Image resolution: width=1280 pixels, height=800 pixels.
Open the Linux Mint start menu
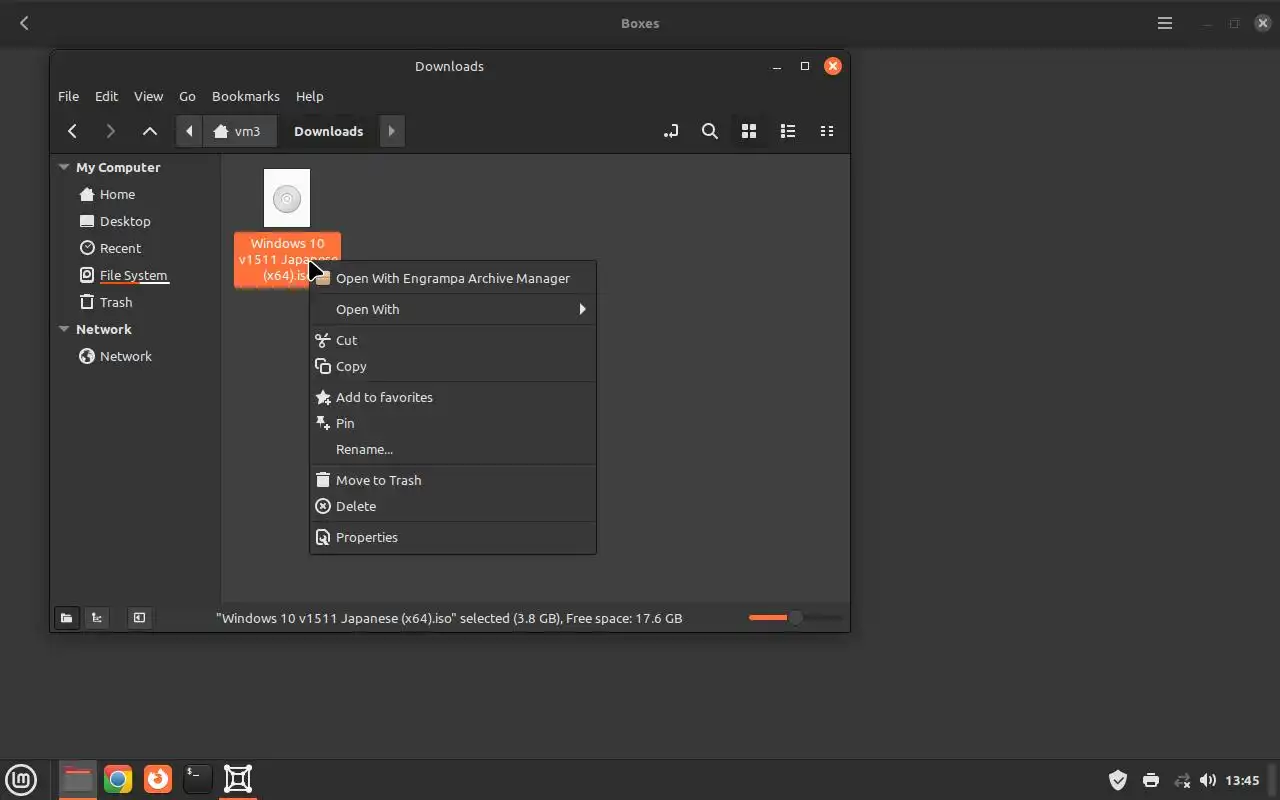(21, 779)
